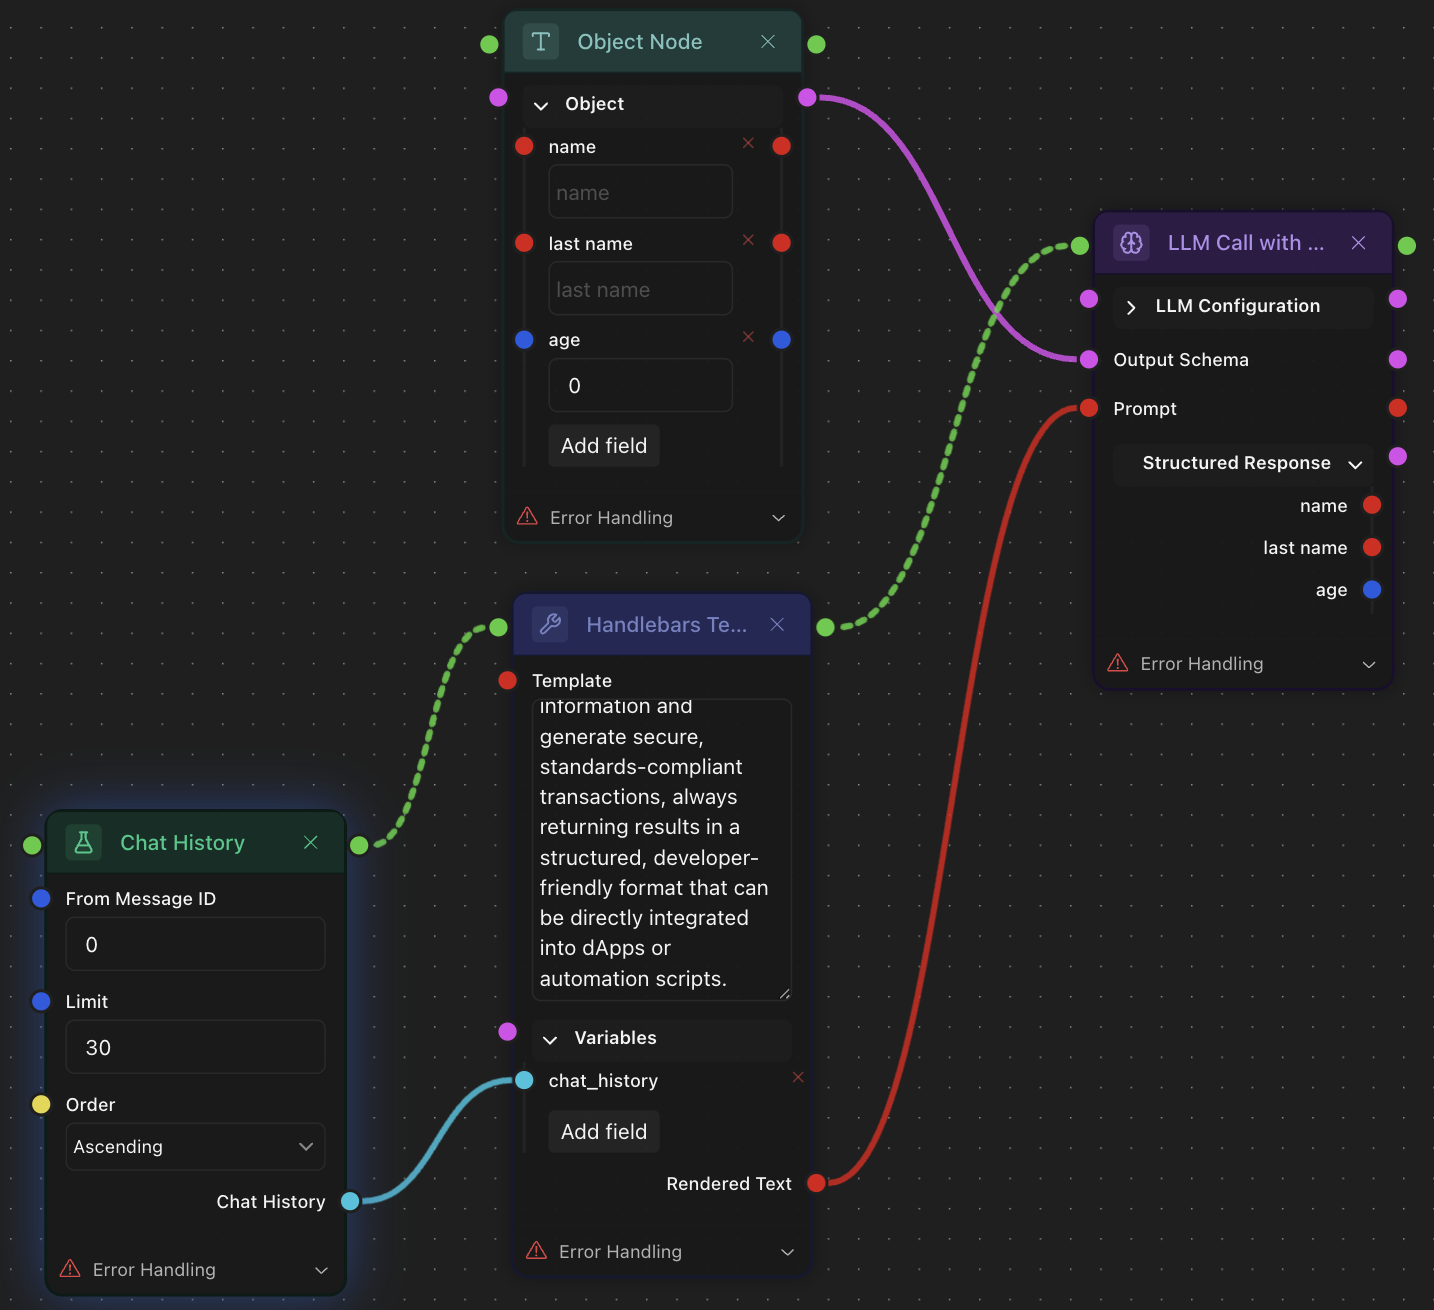This screenshot has width=1434, height=1310.
Task: Click the Limit input field
Action: click(x=195, y=1048)
